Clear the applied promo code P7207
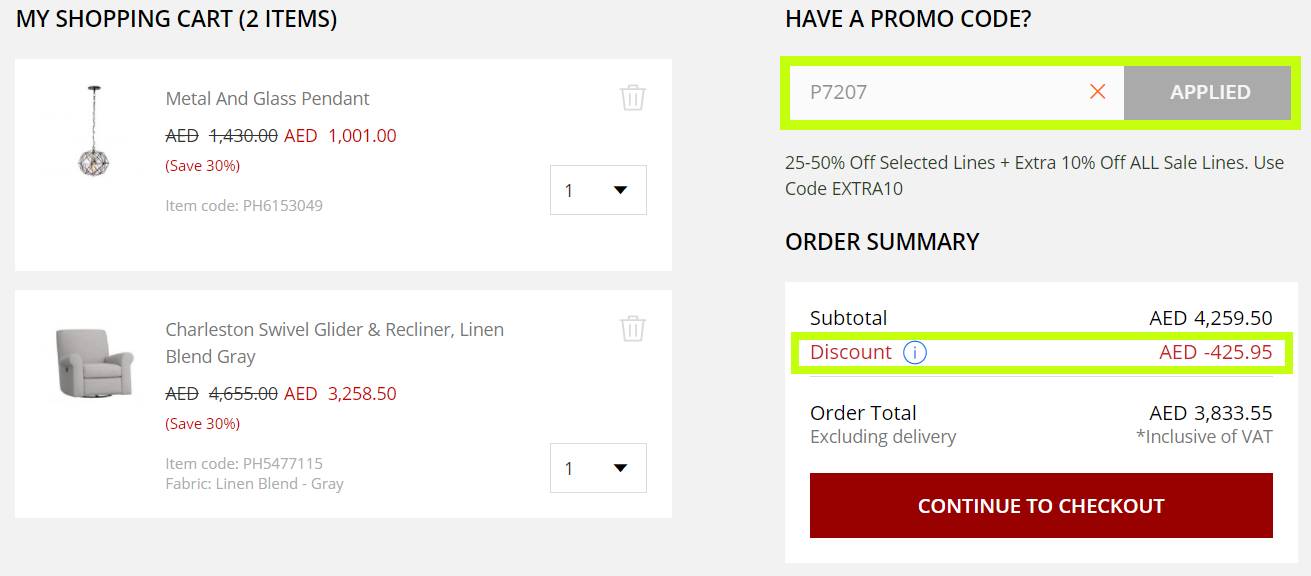 coord(1097,92)
